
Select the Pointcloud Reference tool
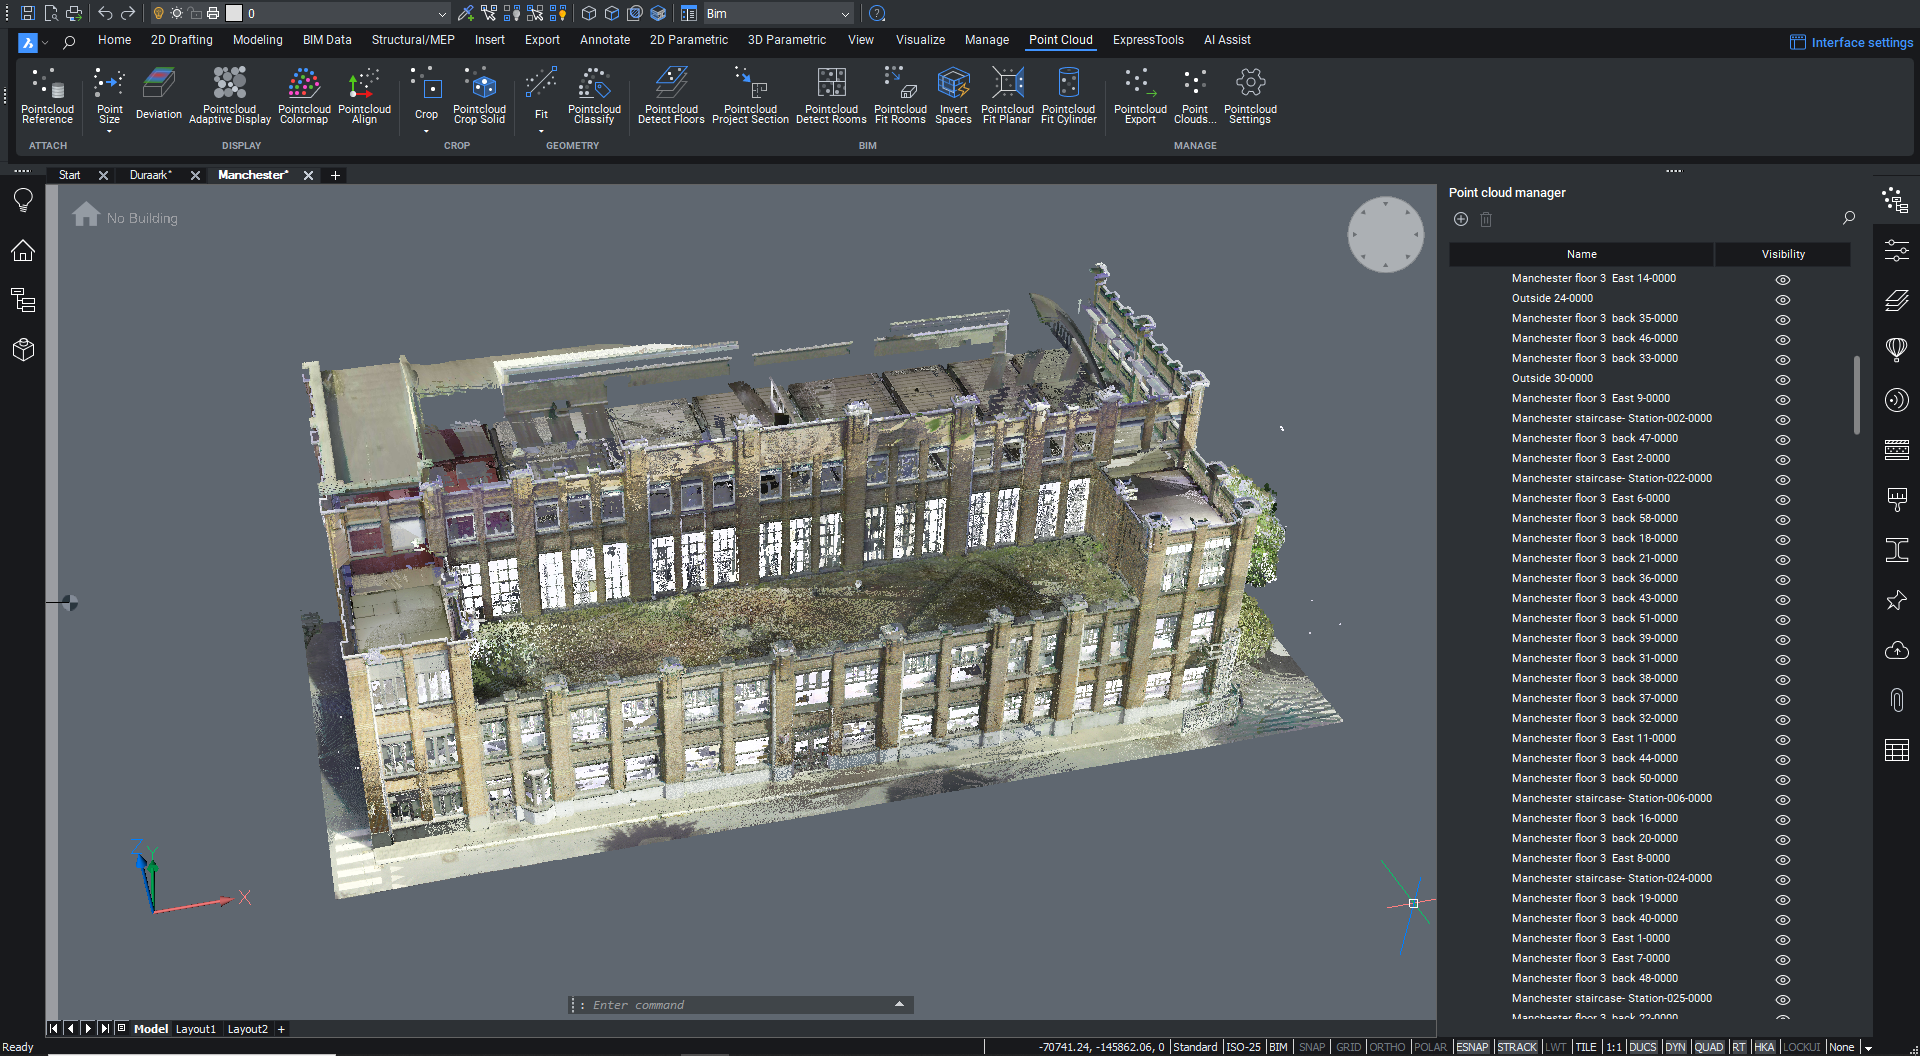pos(47,95)
